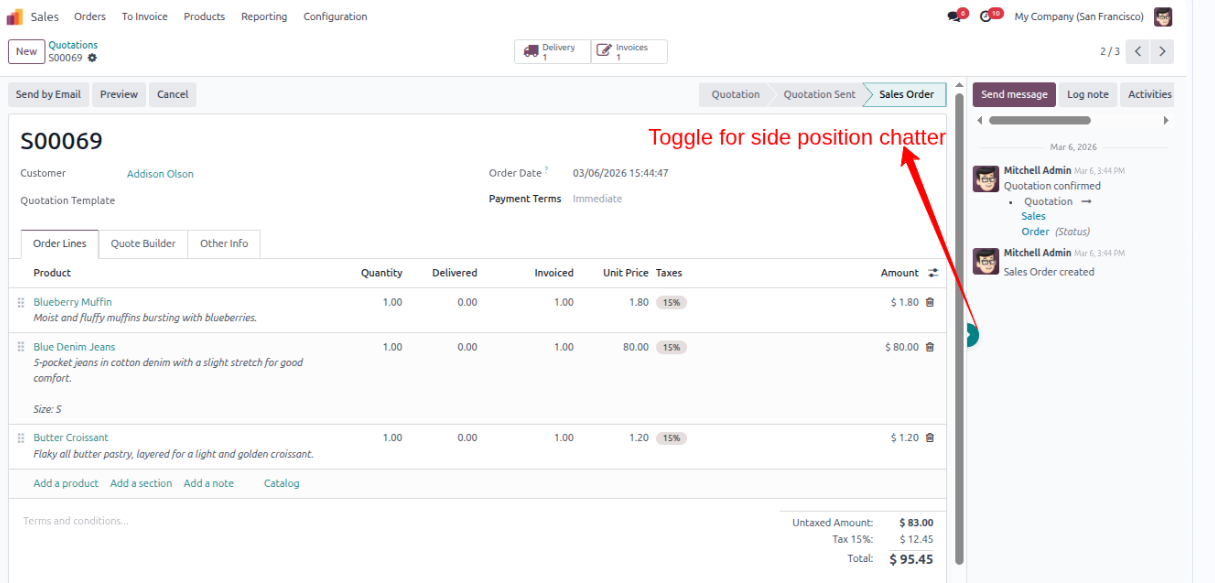The height and width of the screenshot is (583, 1215).
Task: Open optional columns adjust icon
Action: coord(933,273)
